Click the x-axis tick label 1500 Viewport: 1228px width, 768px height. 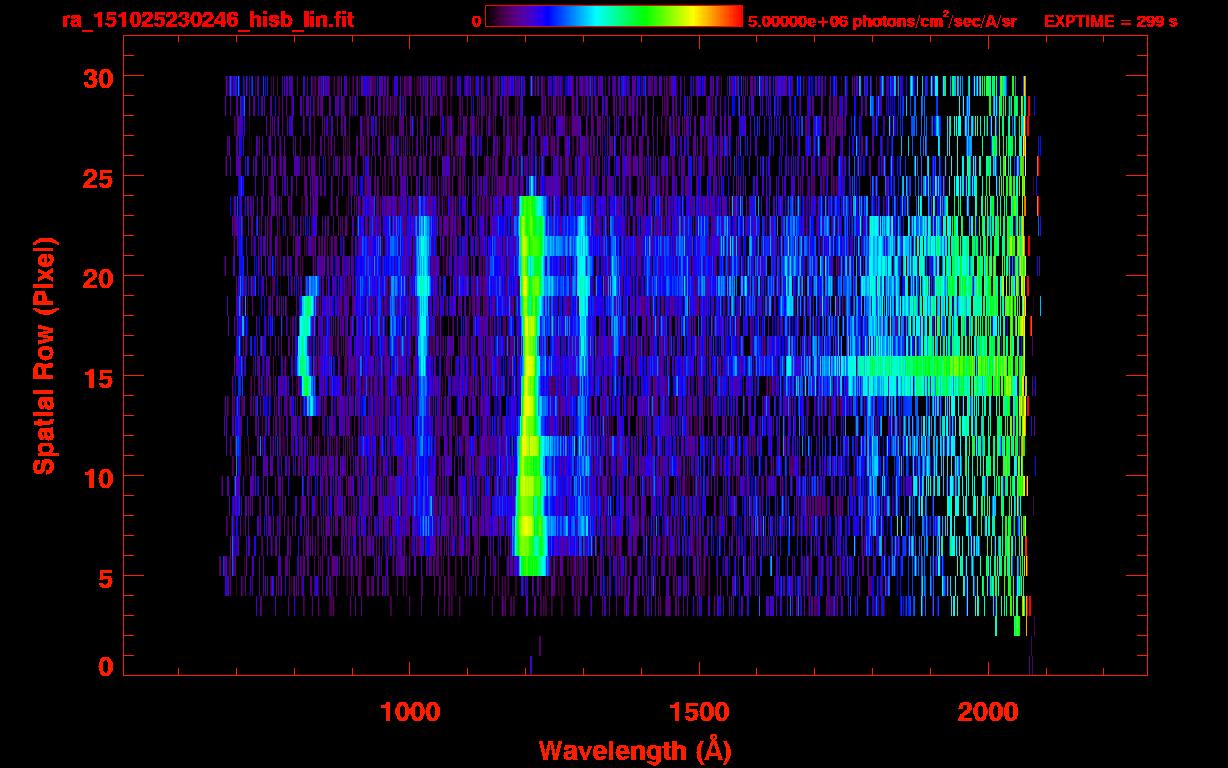(699, 711)
